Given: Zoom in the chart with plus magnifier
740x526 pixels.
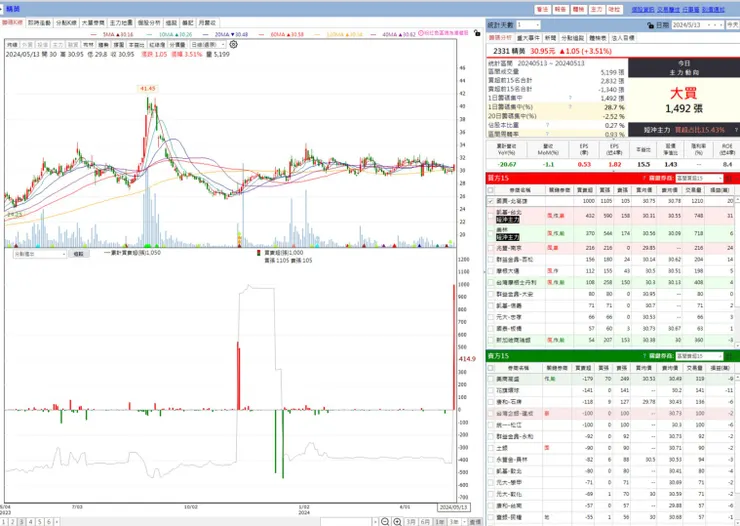Looking at the screenshot, I should (397, 521).
